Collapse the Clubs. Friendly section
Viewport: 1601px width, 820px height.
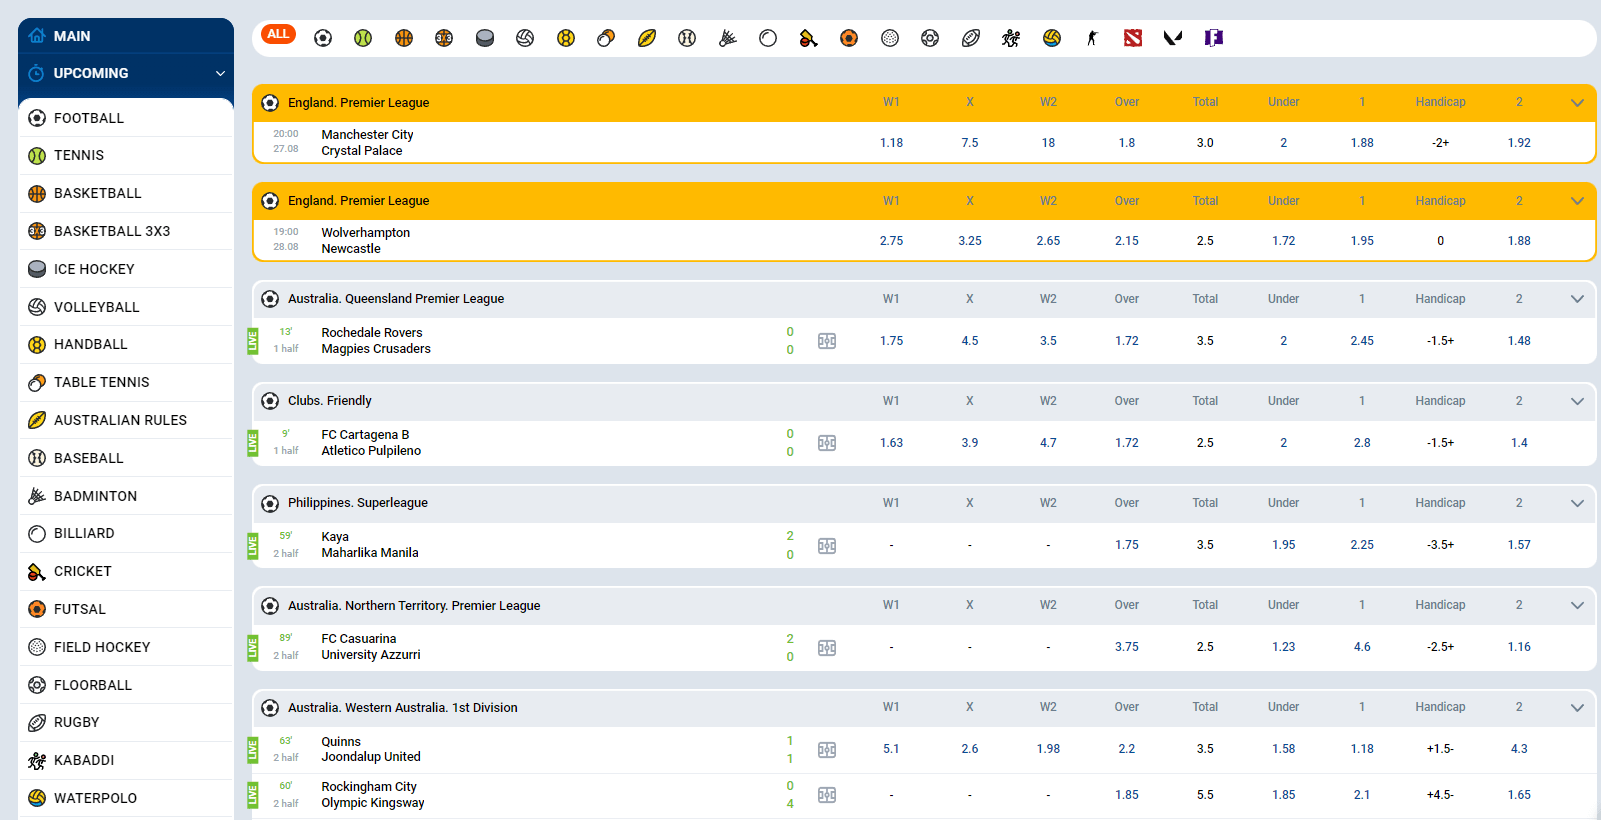click(1577, 401)
